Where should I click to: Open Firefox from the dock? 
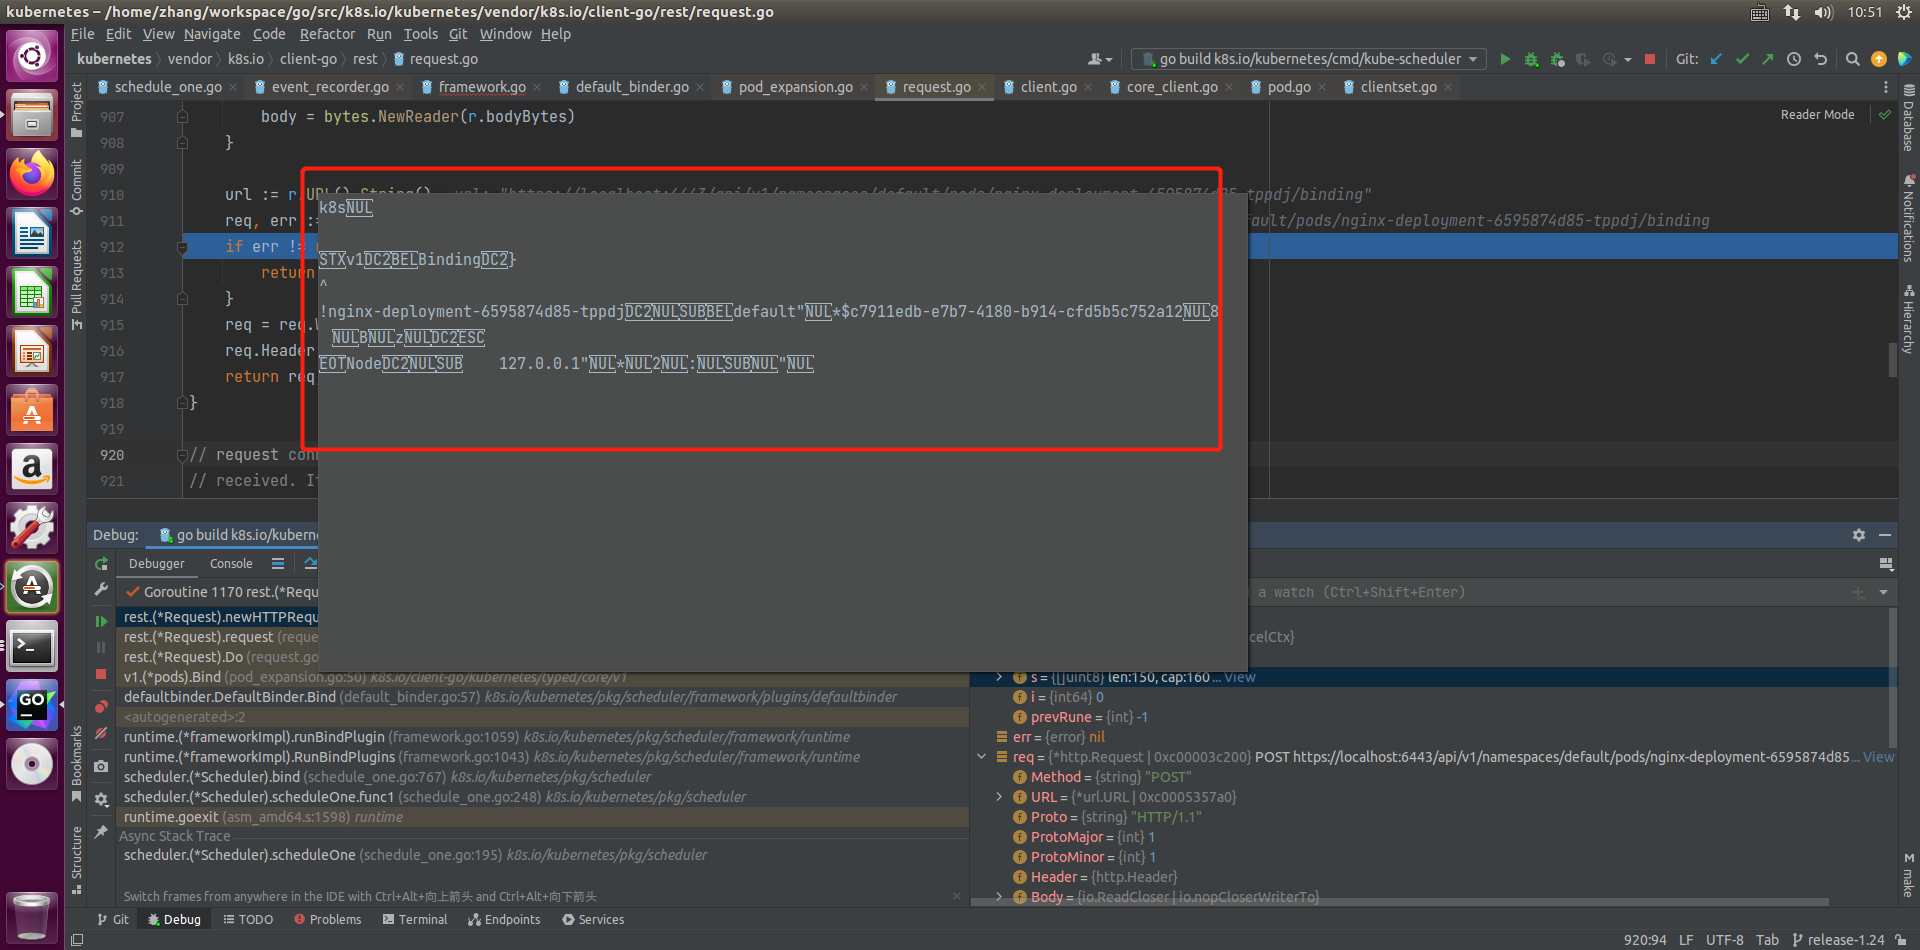tap(32, 174)
